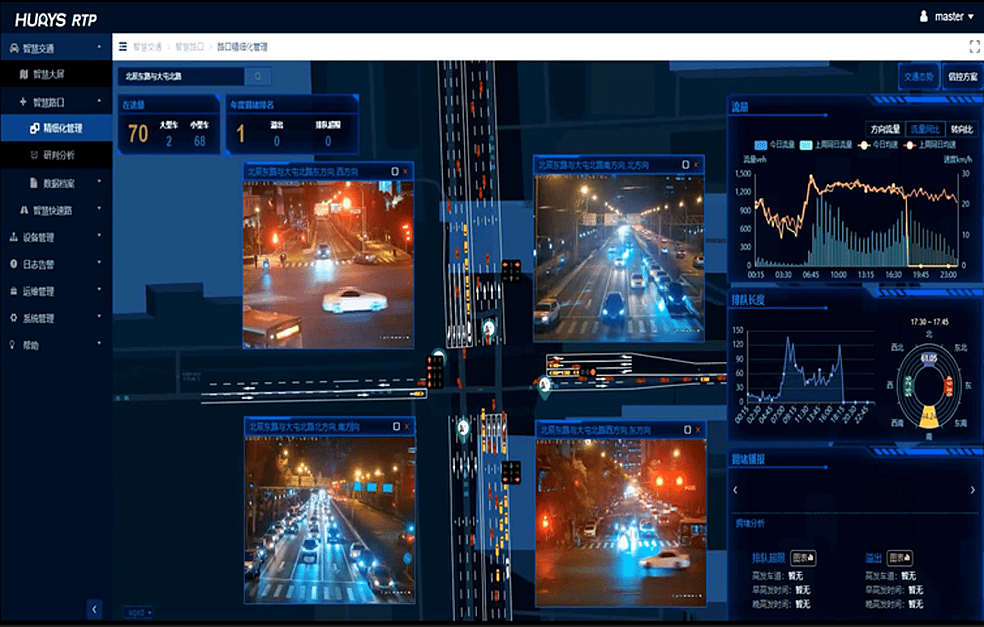Image resolution: width=984 pixels, height=627 pixels.
Task: Switch to the 方向流量 chart tab
Action: point(884,129)
